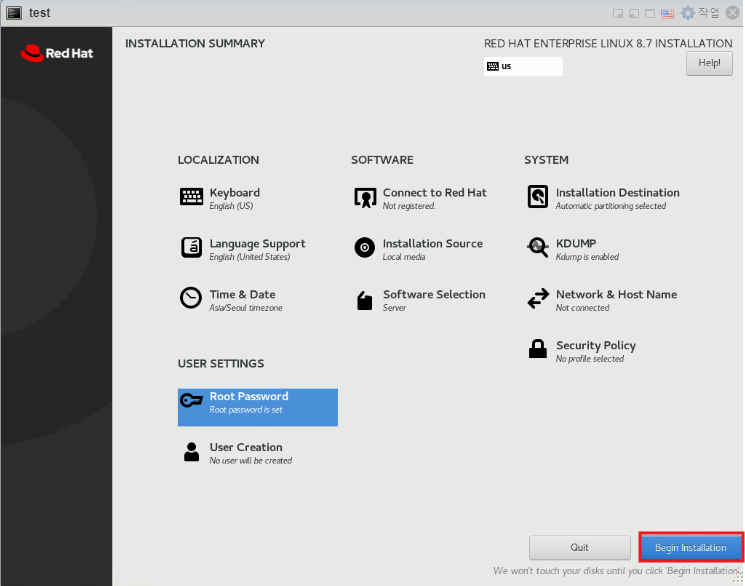Open the Keyboard layout settings icon

(191, 196)
